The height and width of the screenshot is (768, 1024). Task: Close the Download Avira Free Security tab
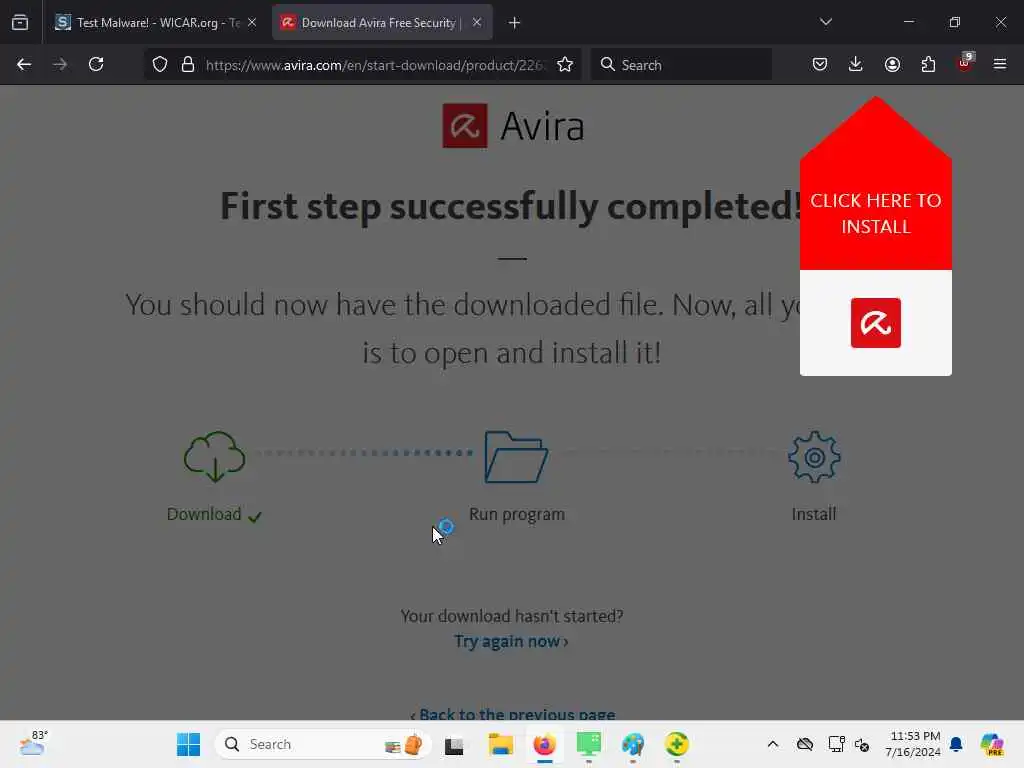coord(477,22)
